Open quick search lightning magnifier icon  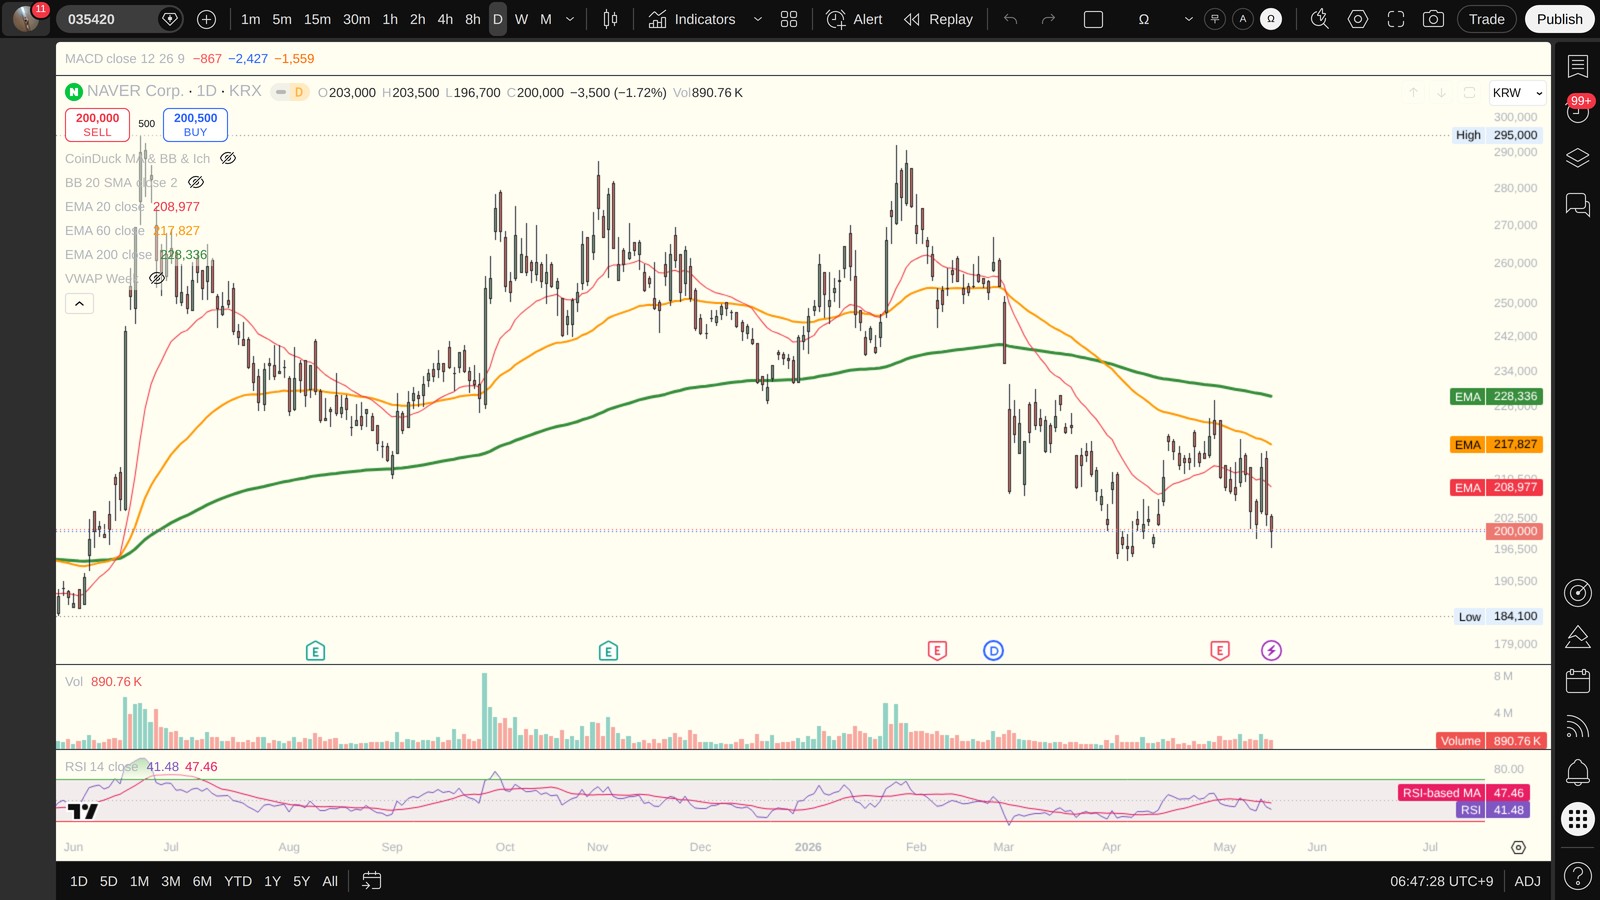point(1320,19)
